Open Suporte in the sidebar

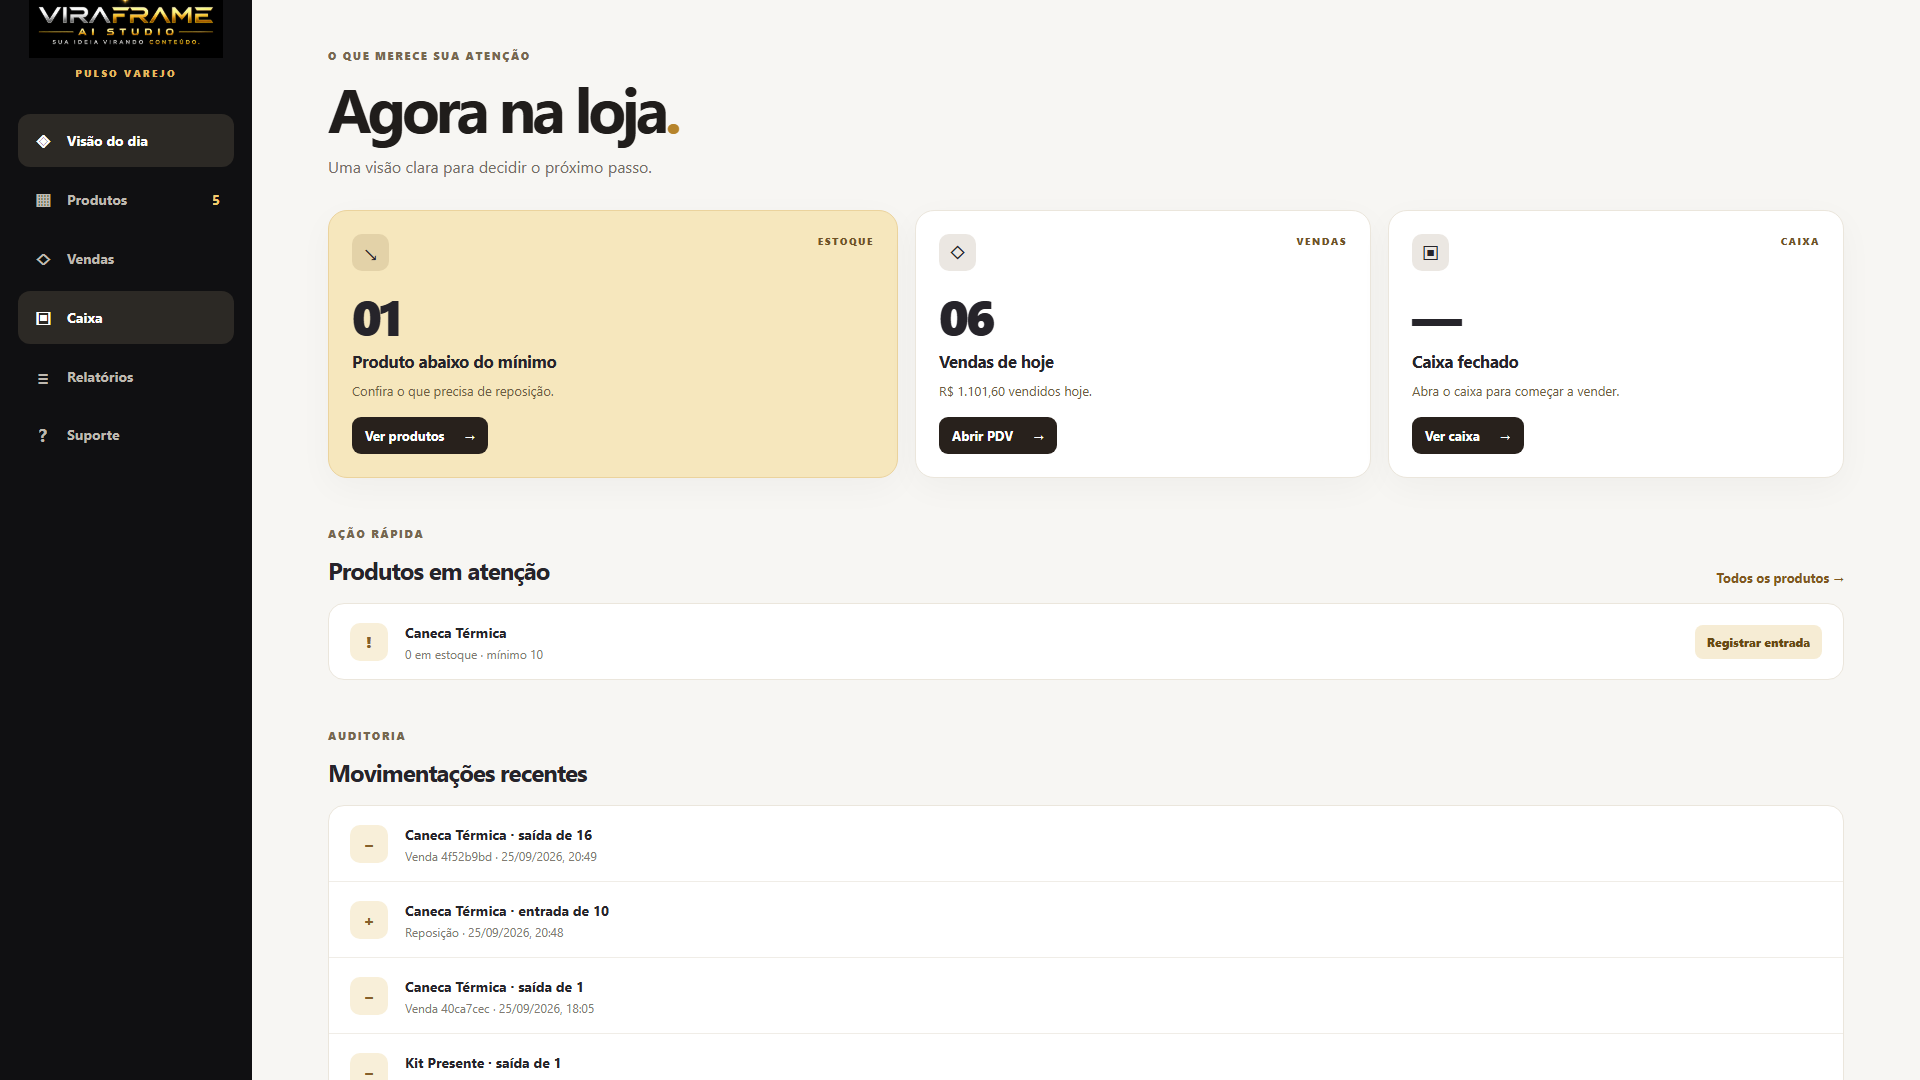click(126, 435)
